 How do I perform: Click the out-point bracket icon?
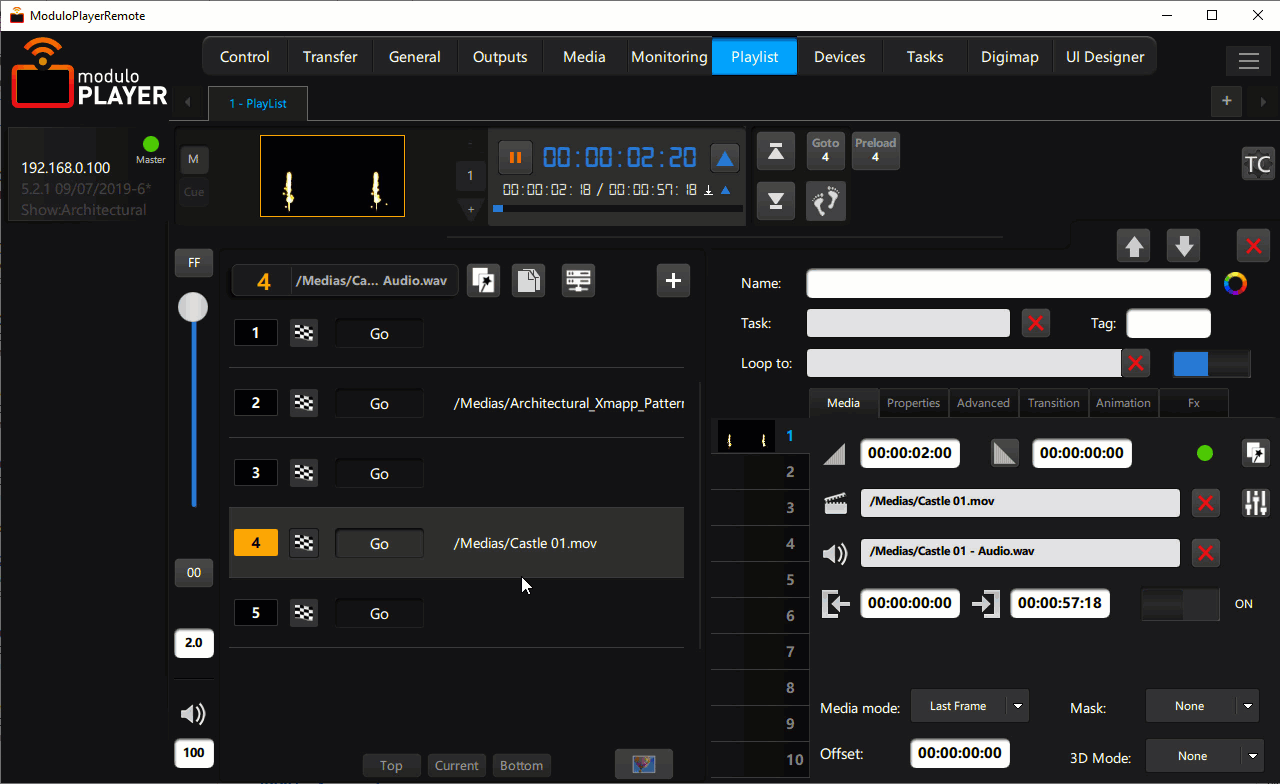point(986,604)
